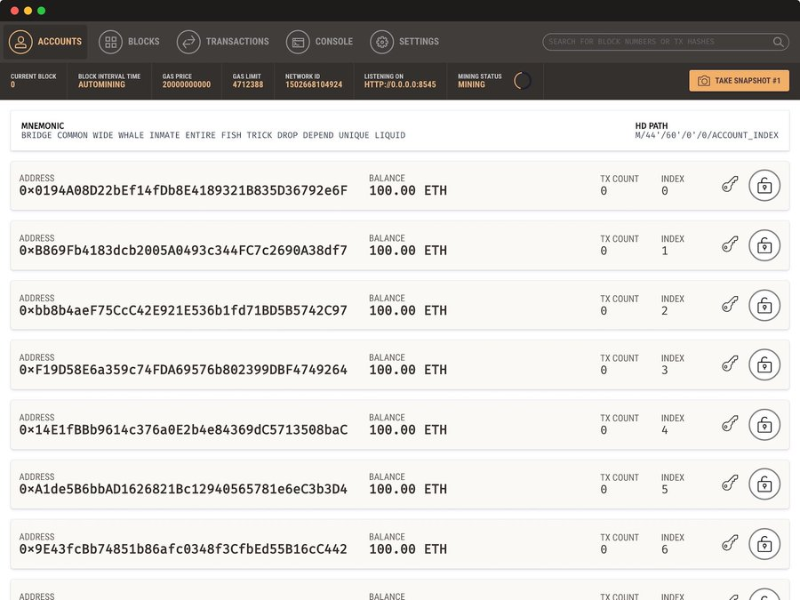The image size is (800, 600).
Task: Lock the account at index 5
Action: coord(765,486)
